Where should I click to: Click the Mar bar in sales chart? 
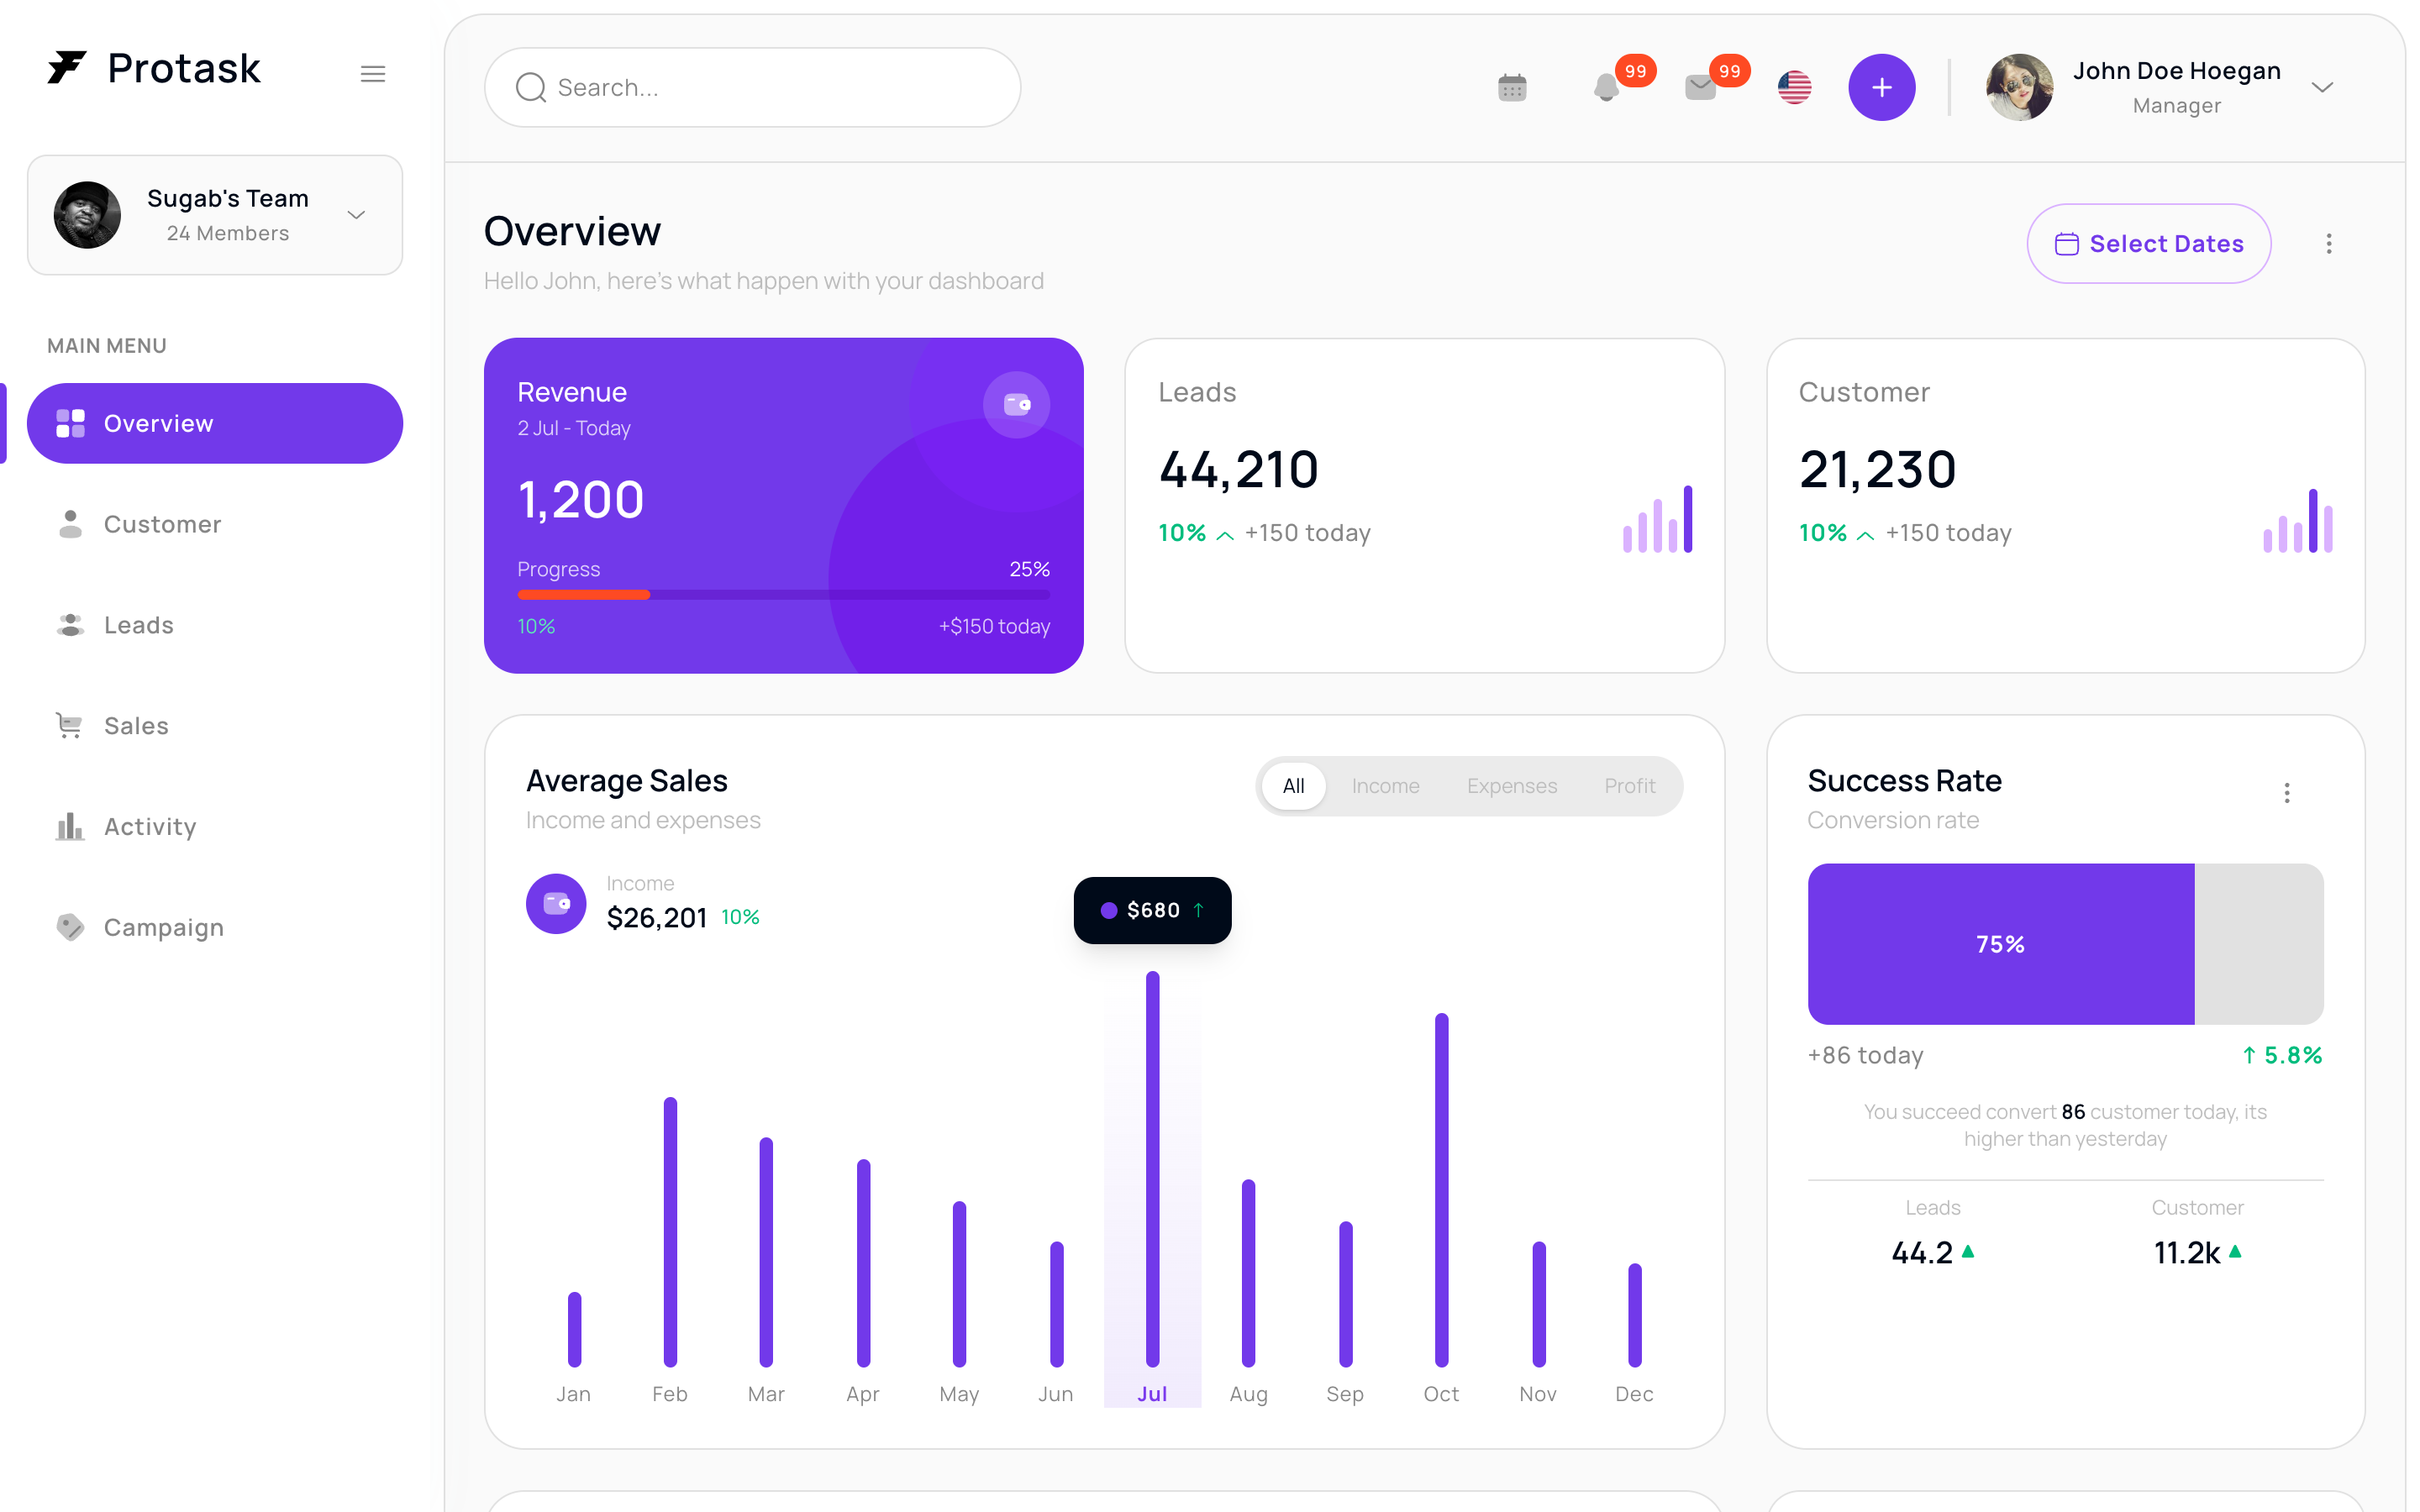pos(766,1252)
